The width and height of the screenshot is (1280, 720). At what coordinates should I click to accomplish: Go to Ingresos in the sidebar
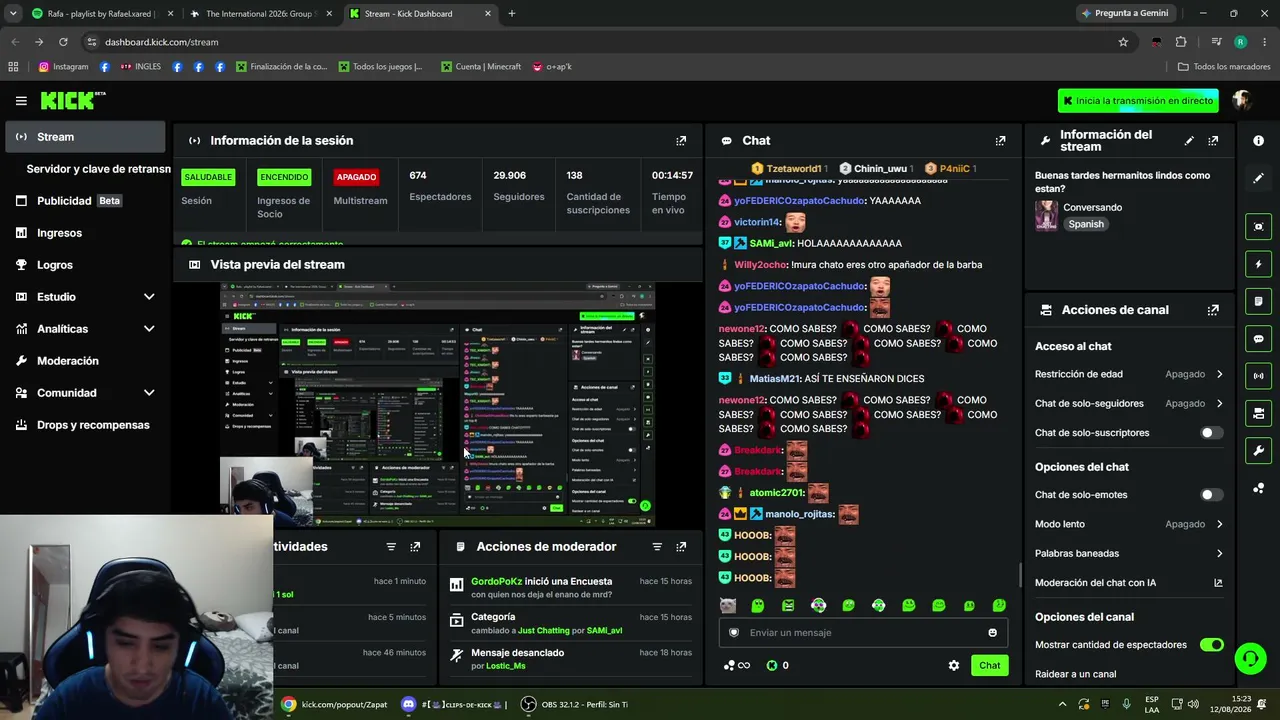coord(86,233)
